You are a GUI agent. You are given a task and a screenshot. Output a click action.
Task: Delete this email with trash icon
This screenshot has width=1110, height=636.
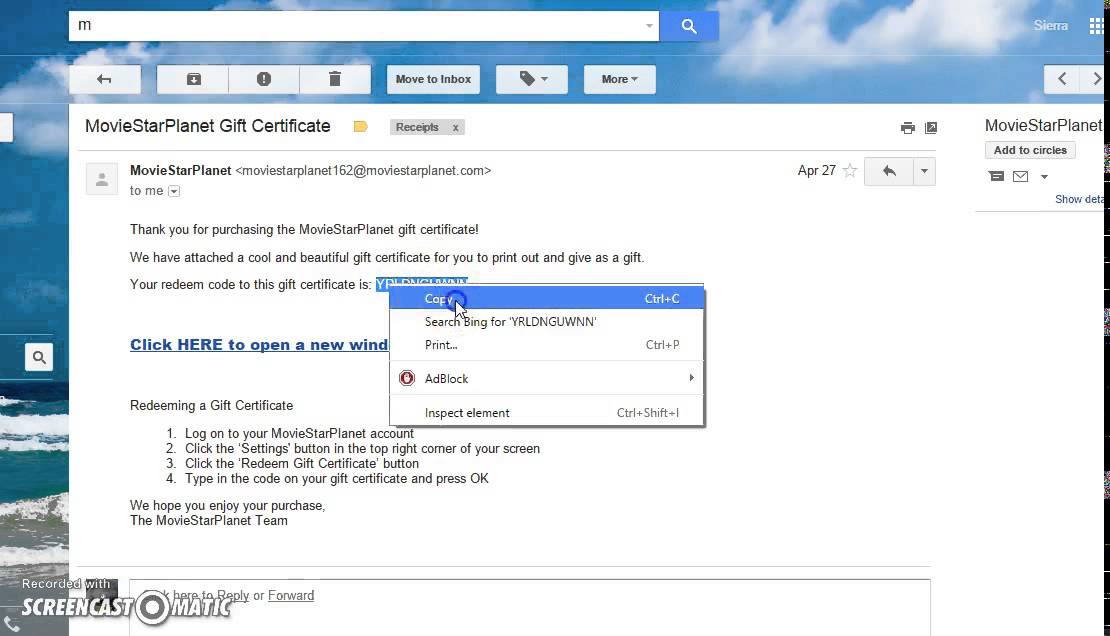[x=335, y=79]
